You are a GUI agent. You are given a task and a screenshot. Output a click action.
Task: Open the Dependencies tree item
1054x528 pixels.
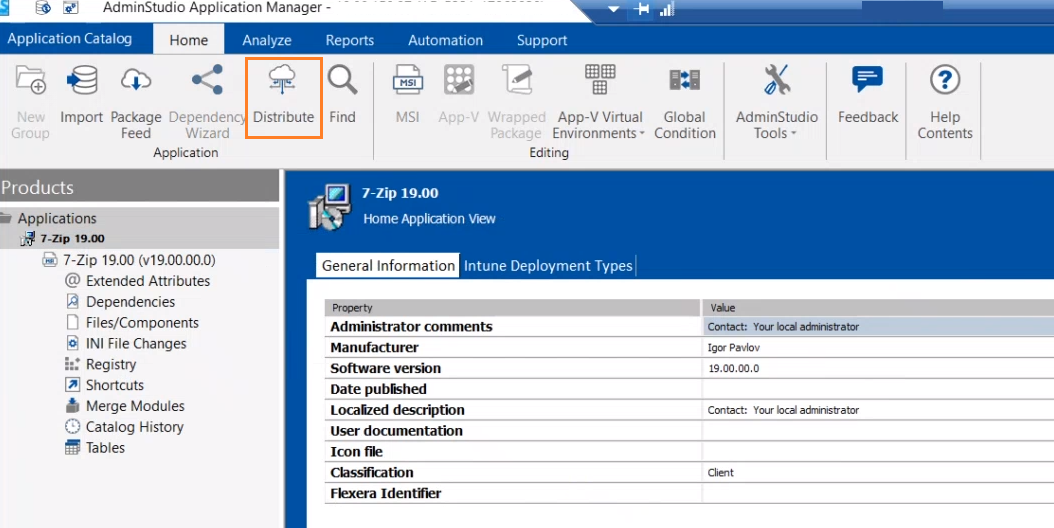(130, 301)
